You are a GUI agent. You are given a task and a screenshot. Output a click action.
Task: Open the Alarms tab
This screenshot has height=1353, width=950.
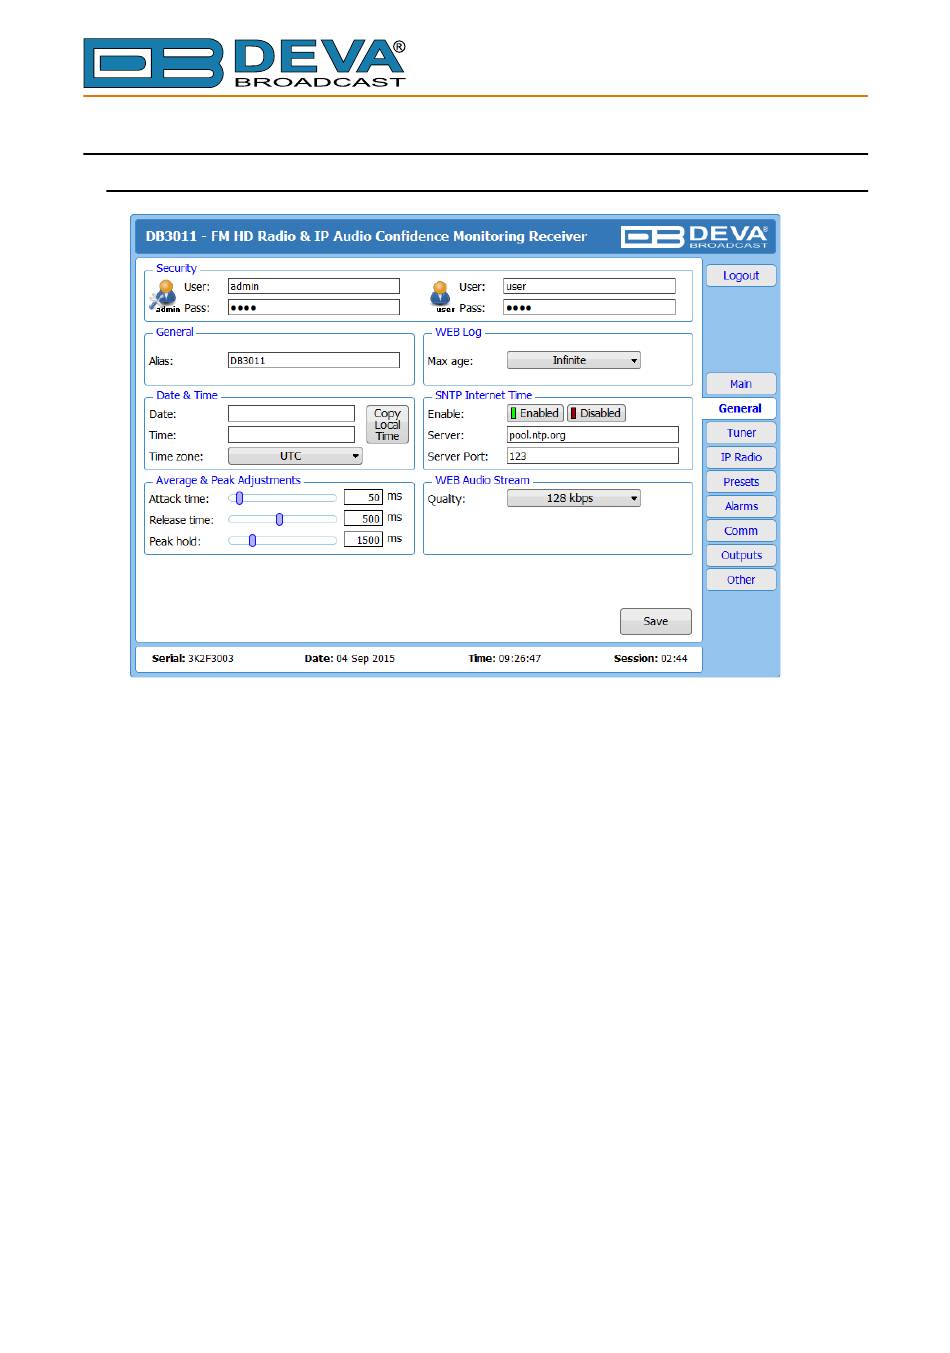coord(741,506)
